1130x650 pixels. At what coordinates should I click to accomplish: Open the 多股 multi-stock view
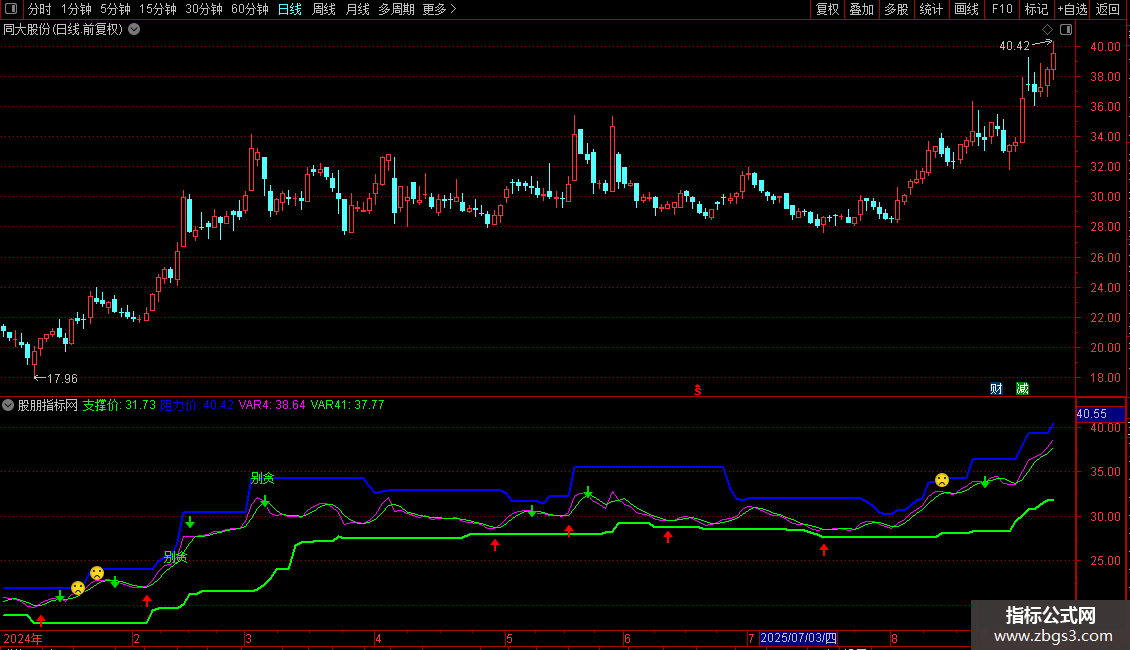pos(897,9)
